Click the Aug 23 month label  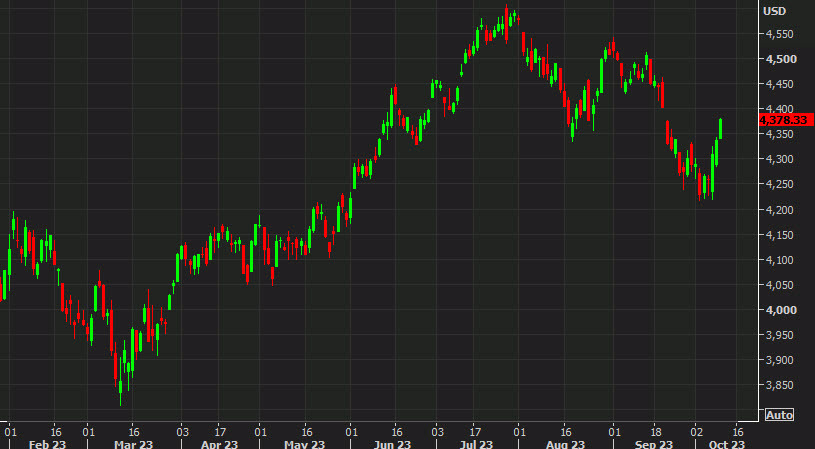pos(566,444)
